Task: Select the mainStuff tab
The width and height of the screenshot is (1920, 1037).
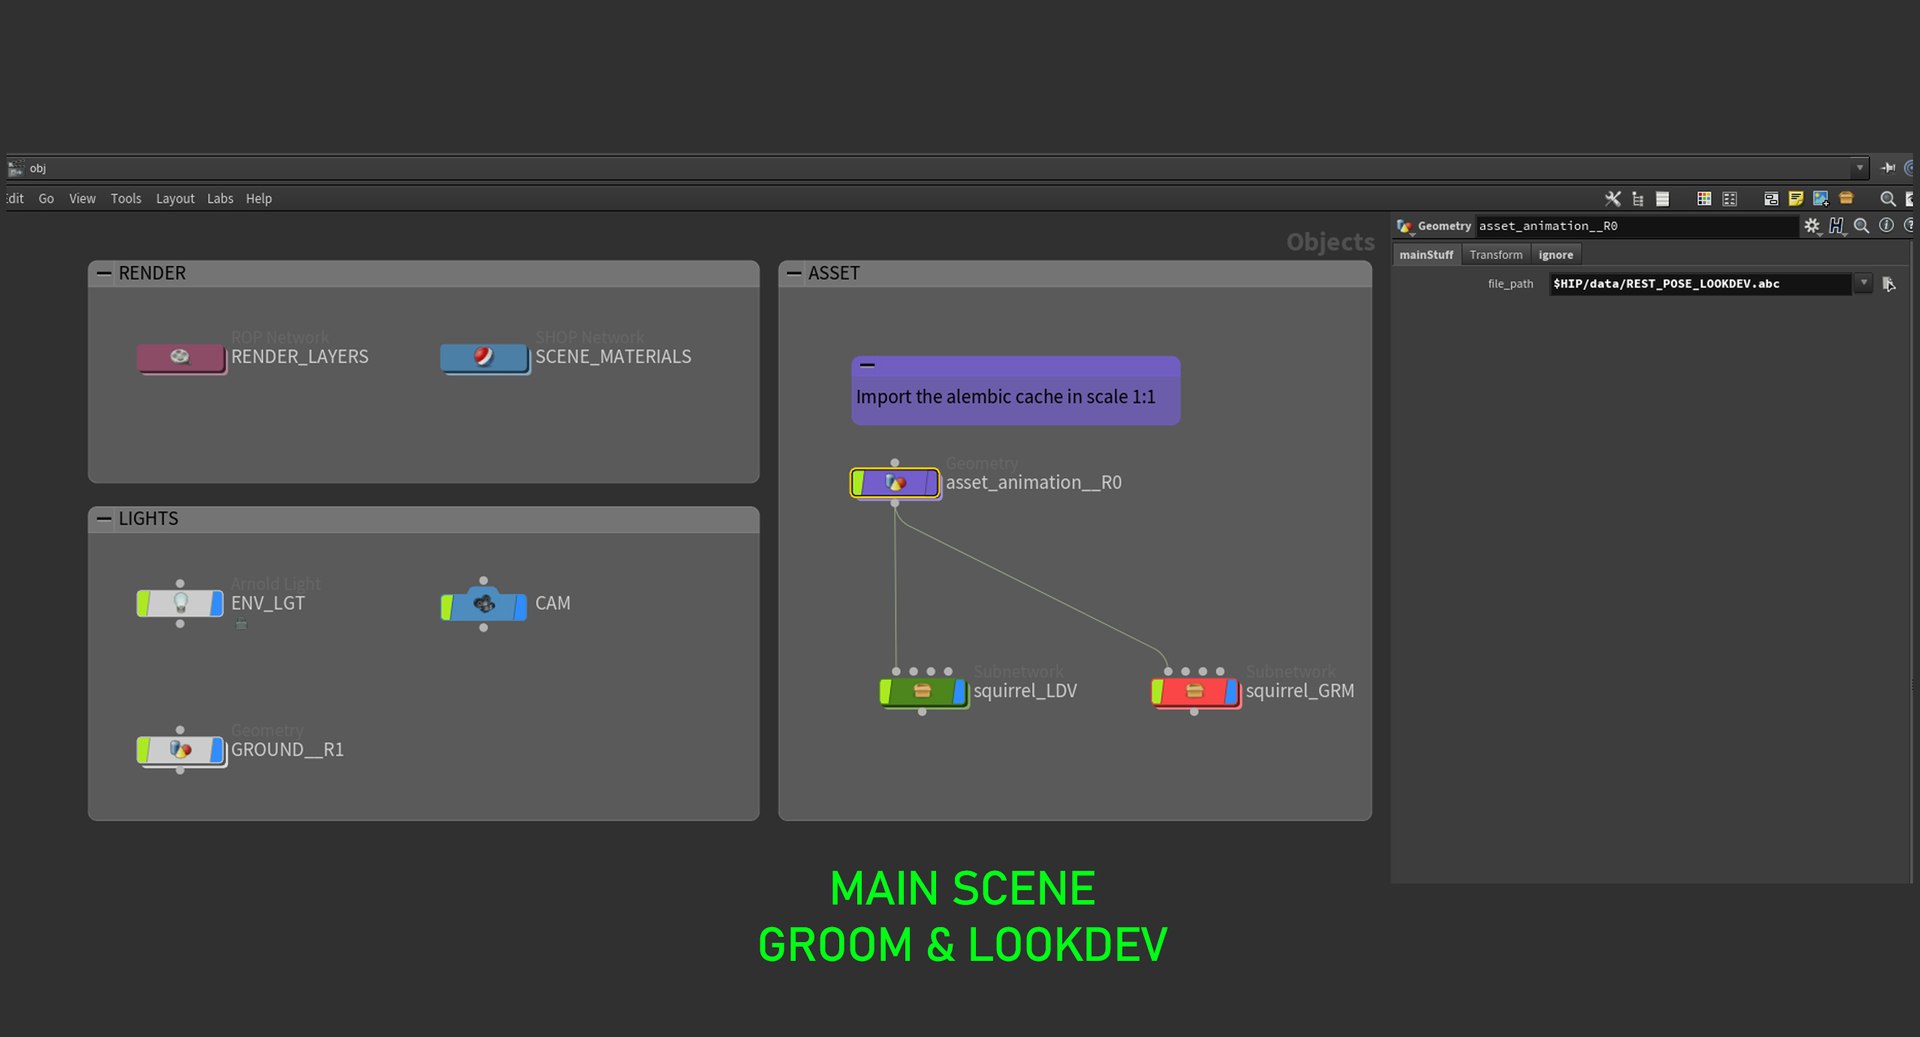Action: [1426, 255]
